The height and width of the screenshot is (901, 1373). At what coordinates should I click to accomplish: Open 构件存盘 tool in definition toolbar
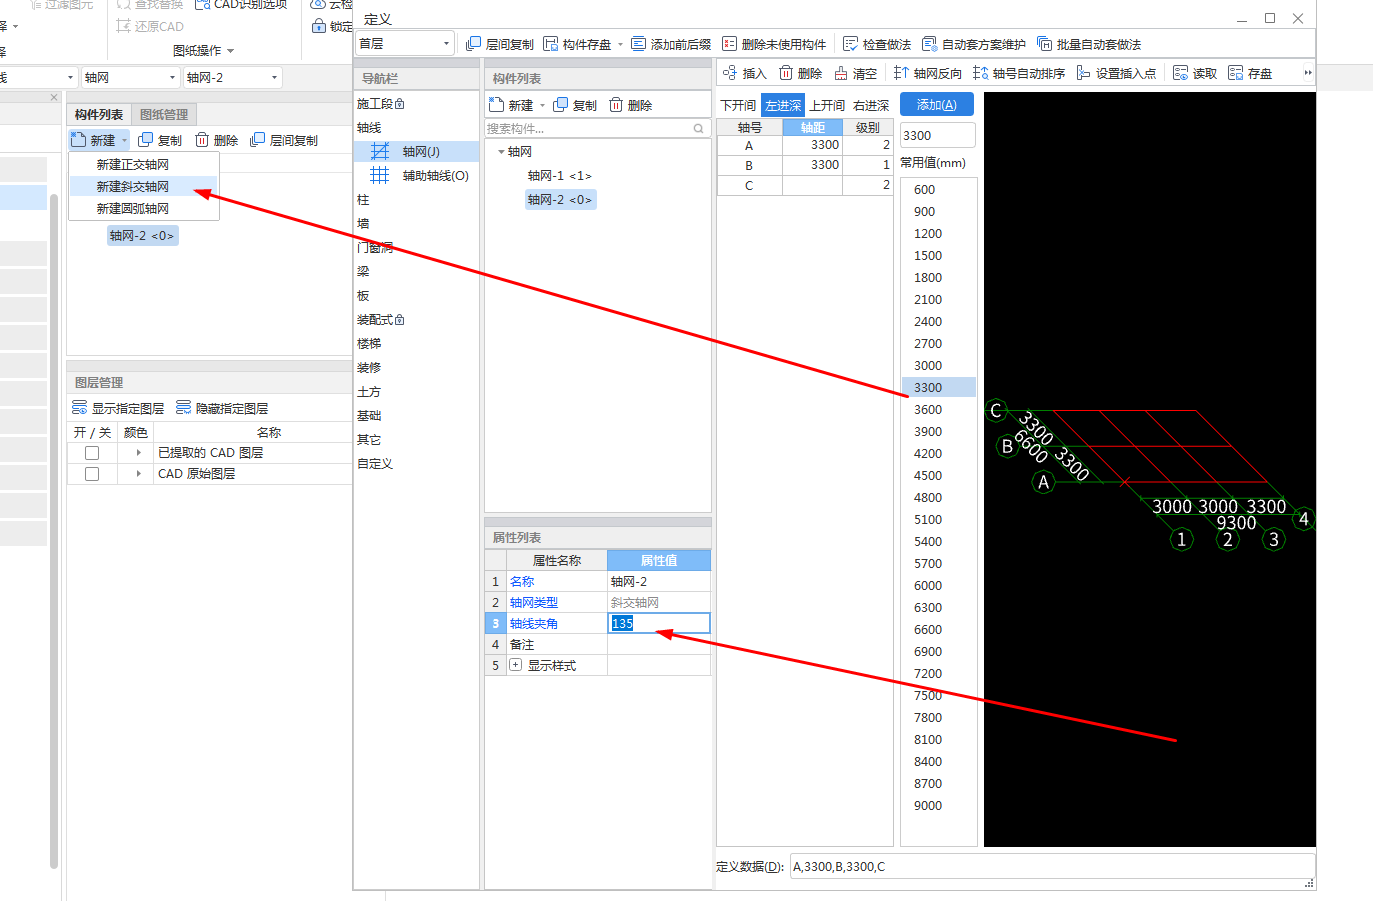(551, 44)
